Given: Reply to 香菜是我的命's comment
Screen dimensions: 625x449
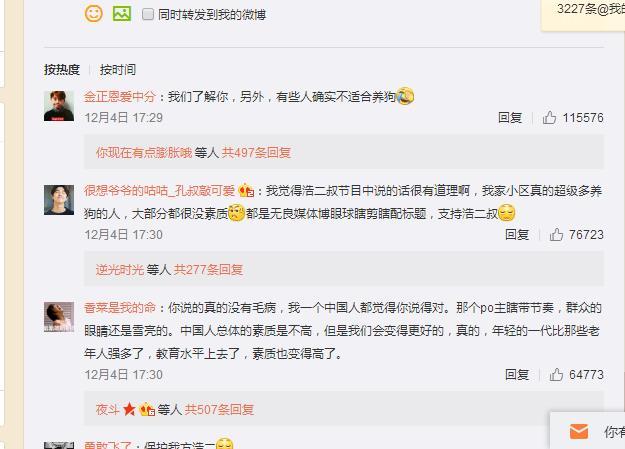Looking at the screenshot, I should [517, 375].
